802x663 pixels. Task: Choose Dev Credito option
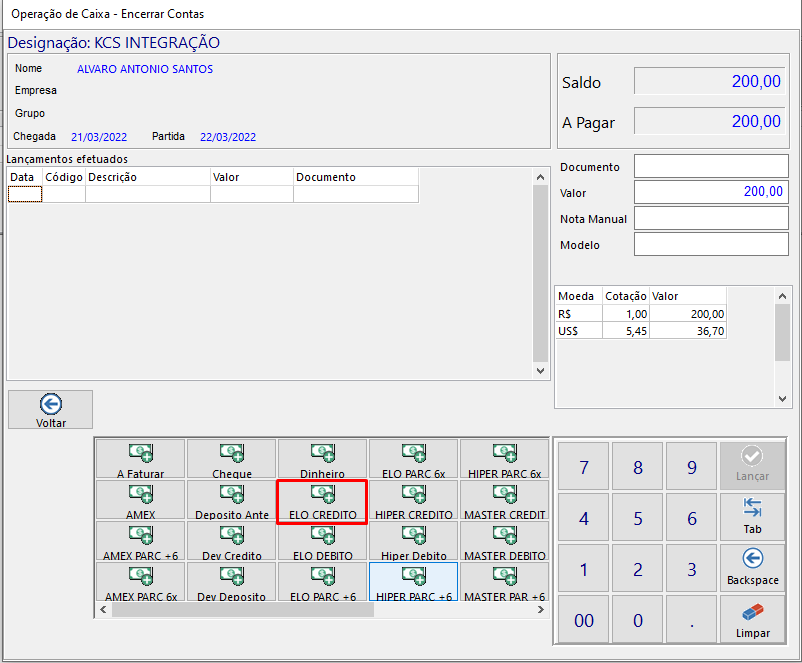click(x=232, y=541)
